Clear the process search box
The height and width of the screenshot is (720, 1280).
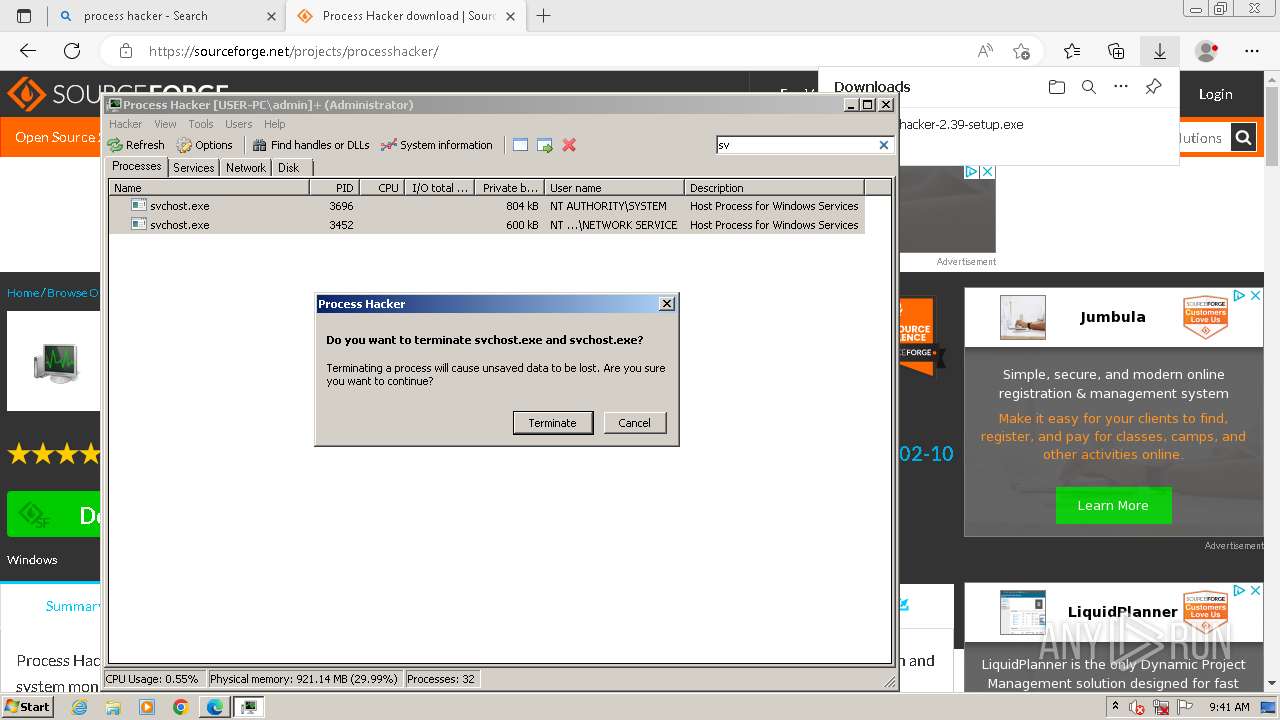click(884, 145)
